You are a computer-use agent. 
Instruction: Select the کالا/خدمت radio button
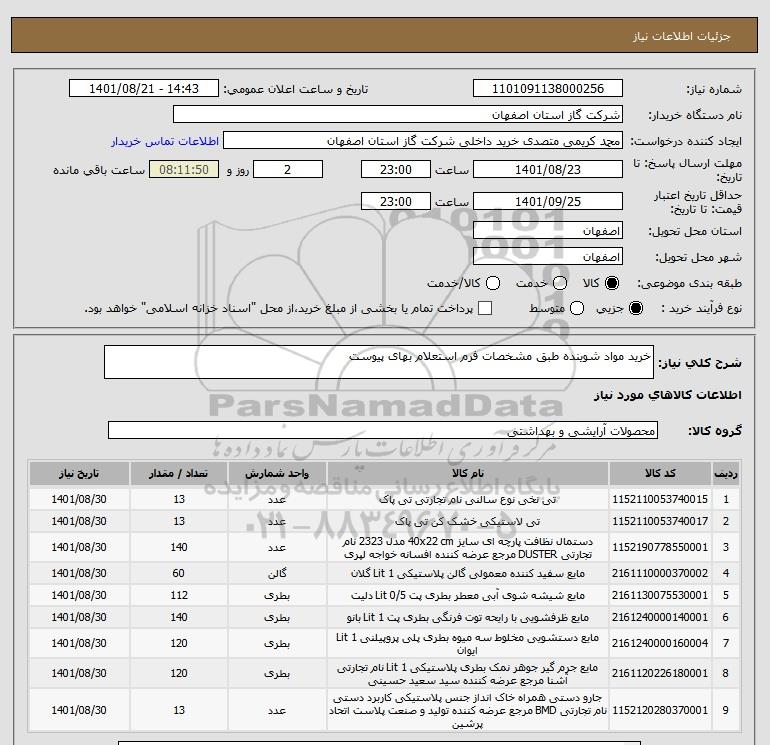(493, 283)
